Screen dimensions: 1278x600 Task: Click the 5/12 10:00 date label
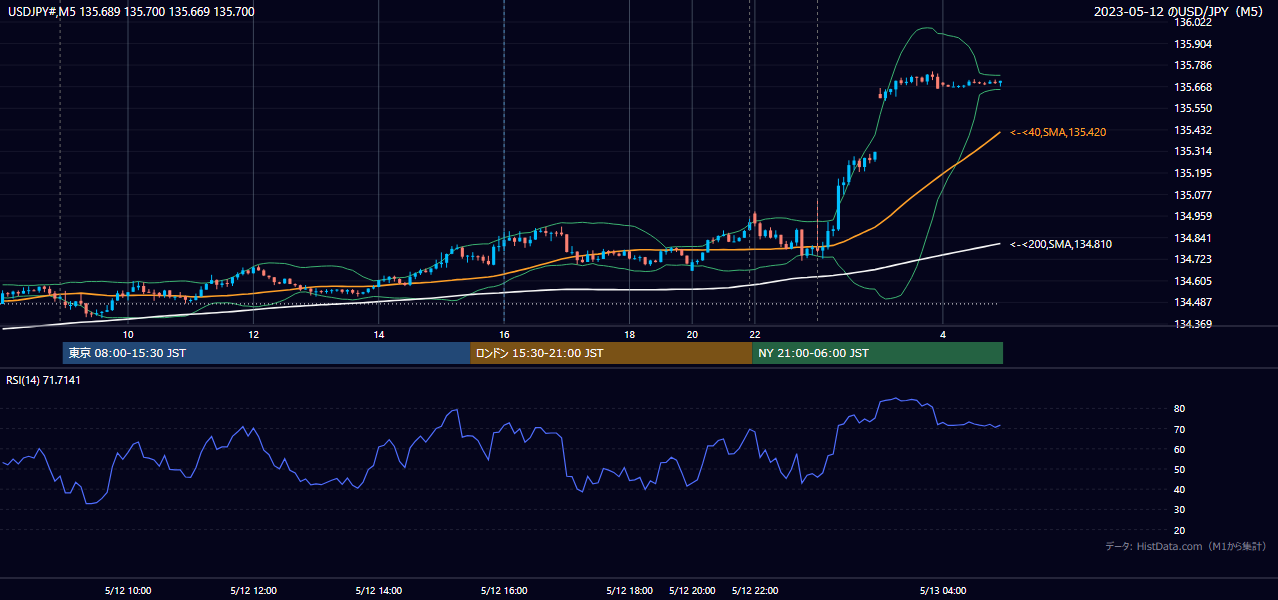point(128,591)
